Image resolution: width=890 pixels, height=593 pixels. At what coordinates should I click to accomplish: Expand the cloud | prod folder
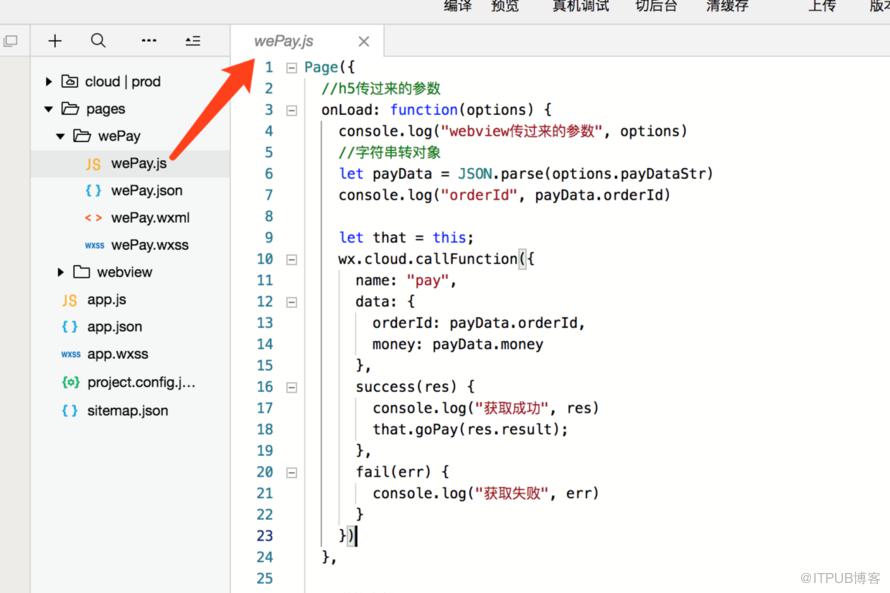49,82
